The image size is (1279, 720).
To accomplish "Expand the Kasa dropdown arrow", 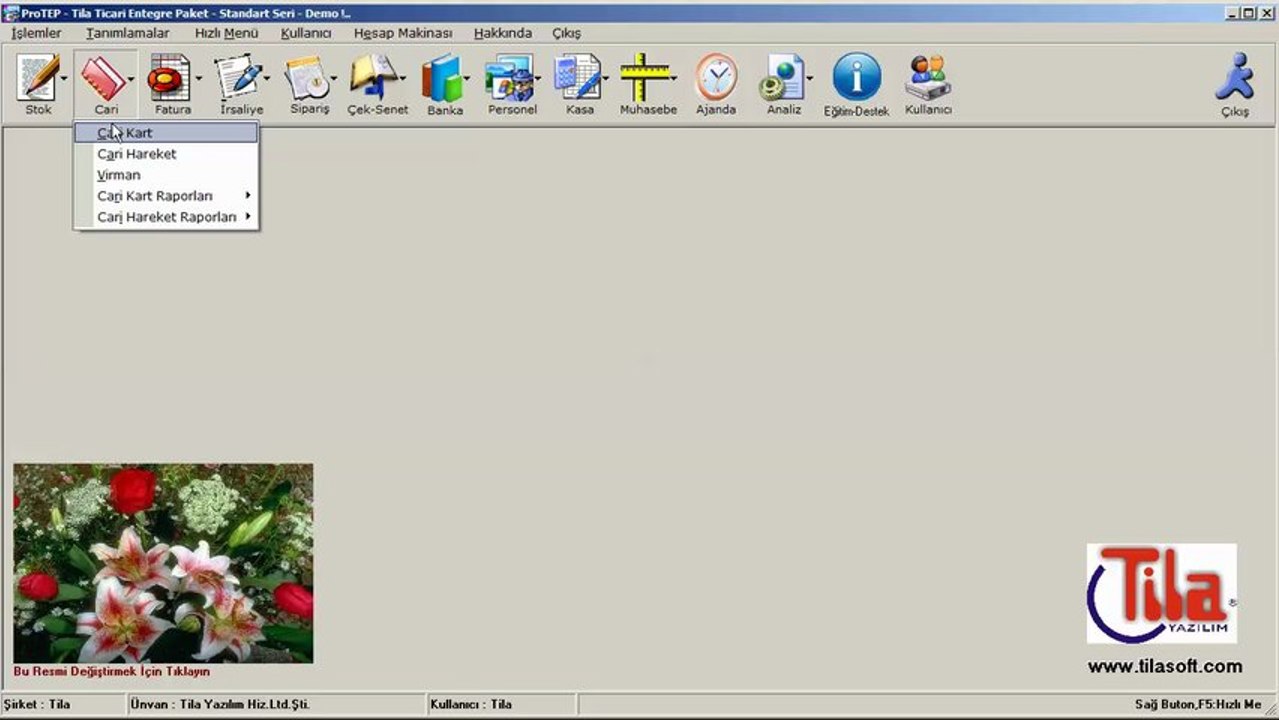I will pyautogui.click(x=606, y=78).
